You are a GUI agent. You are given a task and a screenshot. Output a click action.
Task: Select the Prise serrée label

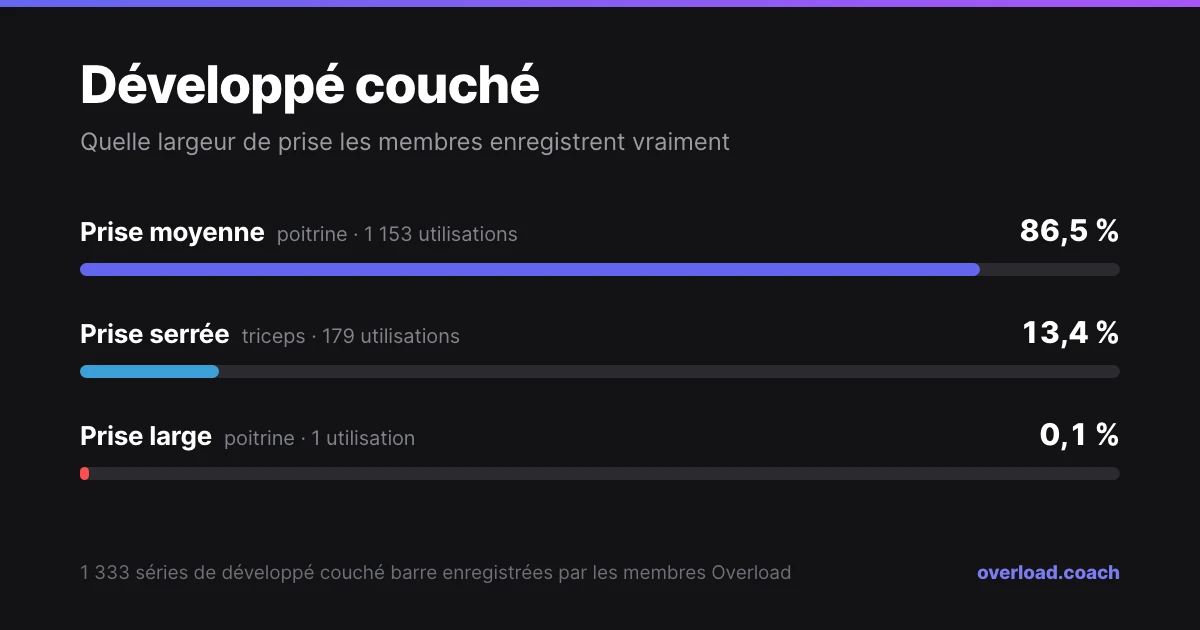click(155, 335)
